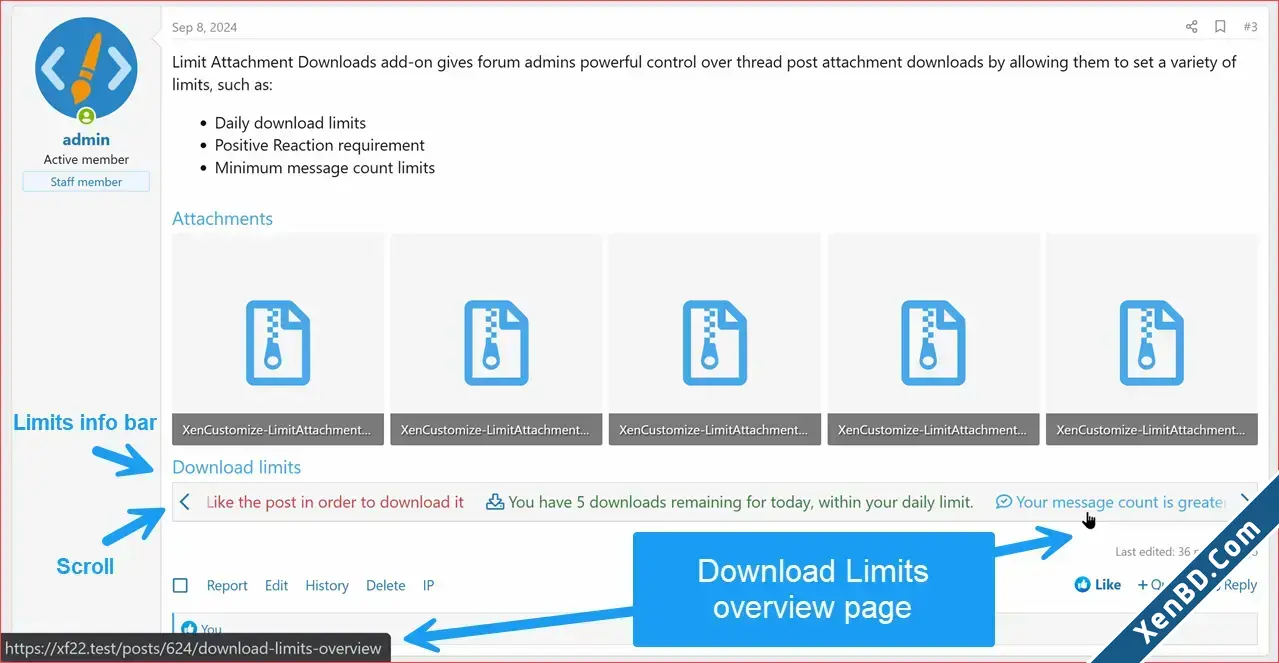Click 'Positive Reaction requirement' bullet text
Viewport: 1279px width, 663px height.
pyautogui.click(x=320, y=145)
